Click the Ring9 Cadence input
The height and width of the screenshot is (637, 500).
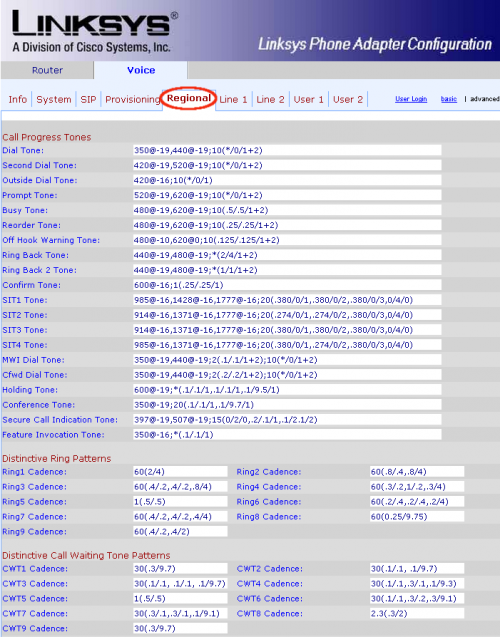(x=180, y=531)
